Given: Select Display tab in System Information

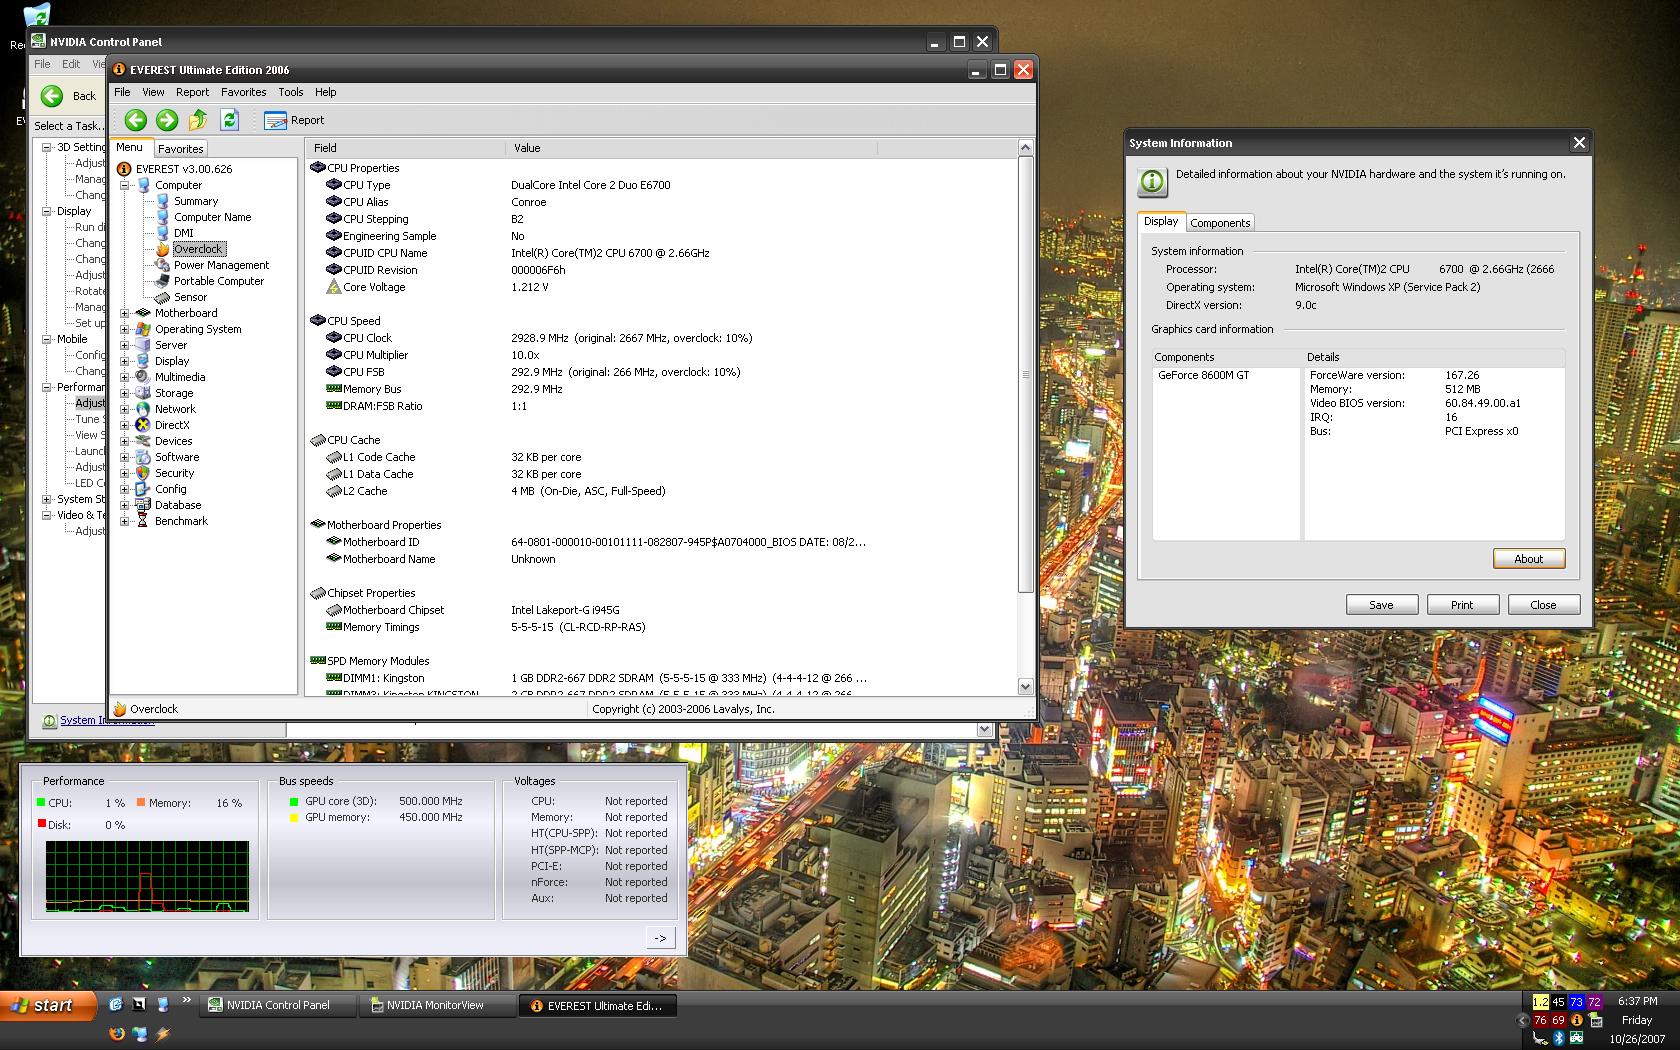Looking at the screenshot, I should pyautogui.click(x=1161, y=221).
